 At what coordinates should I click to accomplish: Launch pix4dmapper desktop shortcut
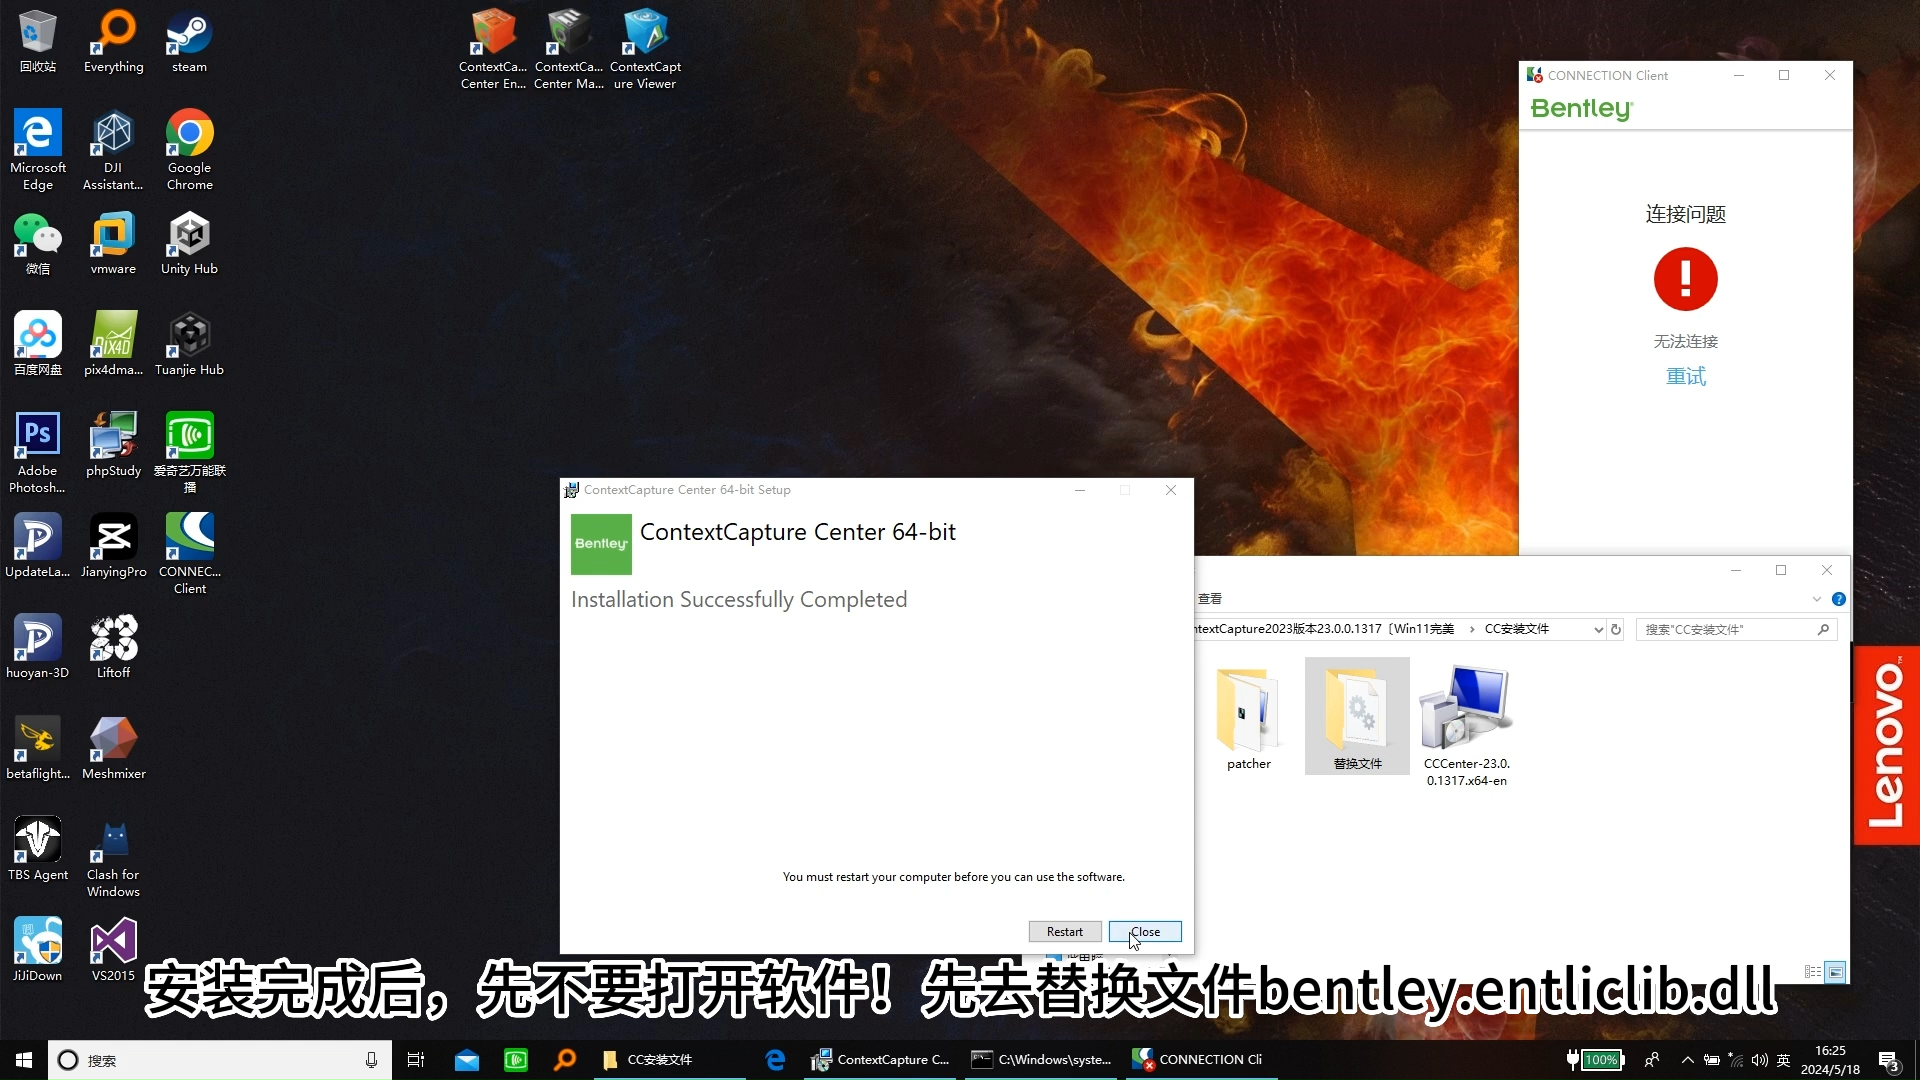tap(113, 344)
